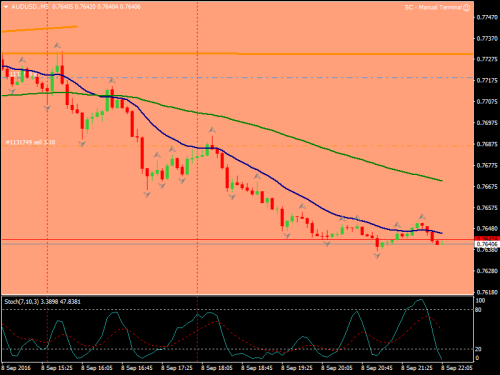This screenshot has height=375, width=500.
Task: Click the down-fractal arrow below the lowest candle
Action: [x=377, y=256]
